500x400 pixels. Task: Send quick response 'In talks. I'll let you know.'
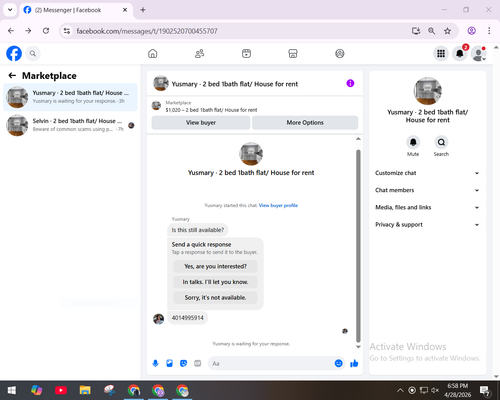215,282
